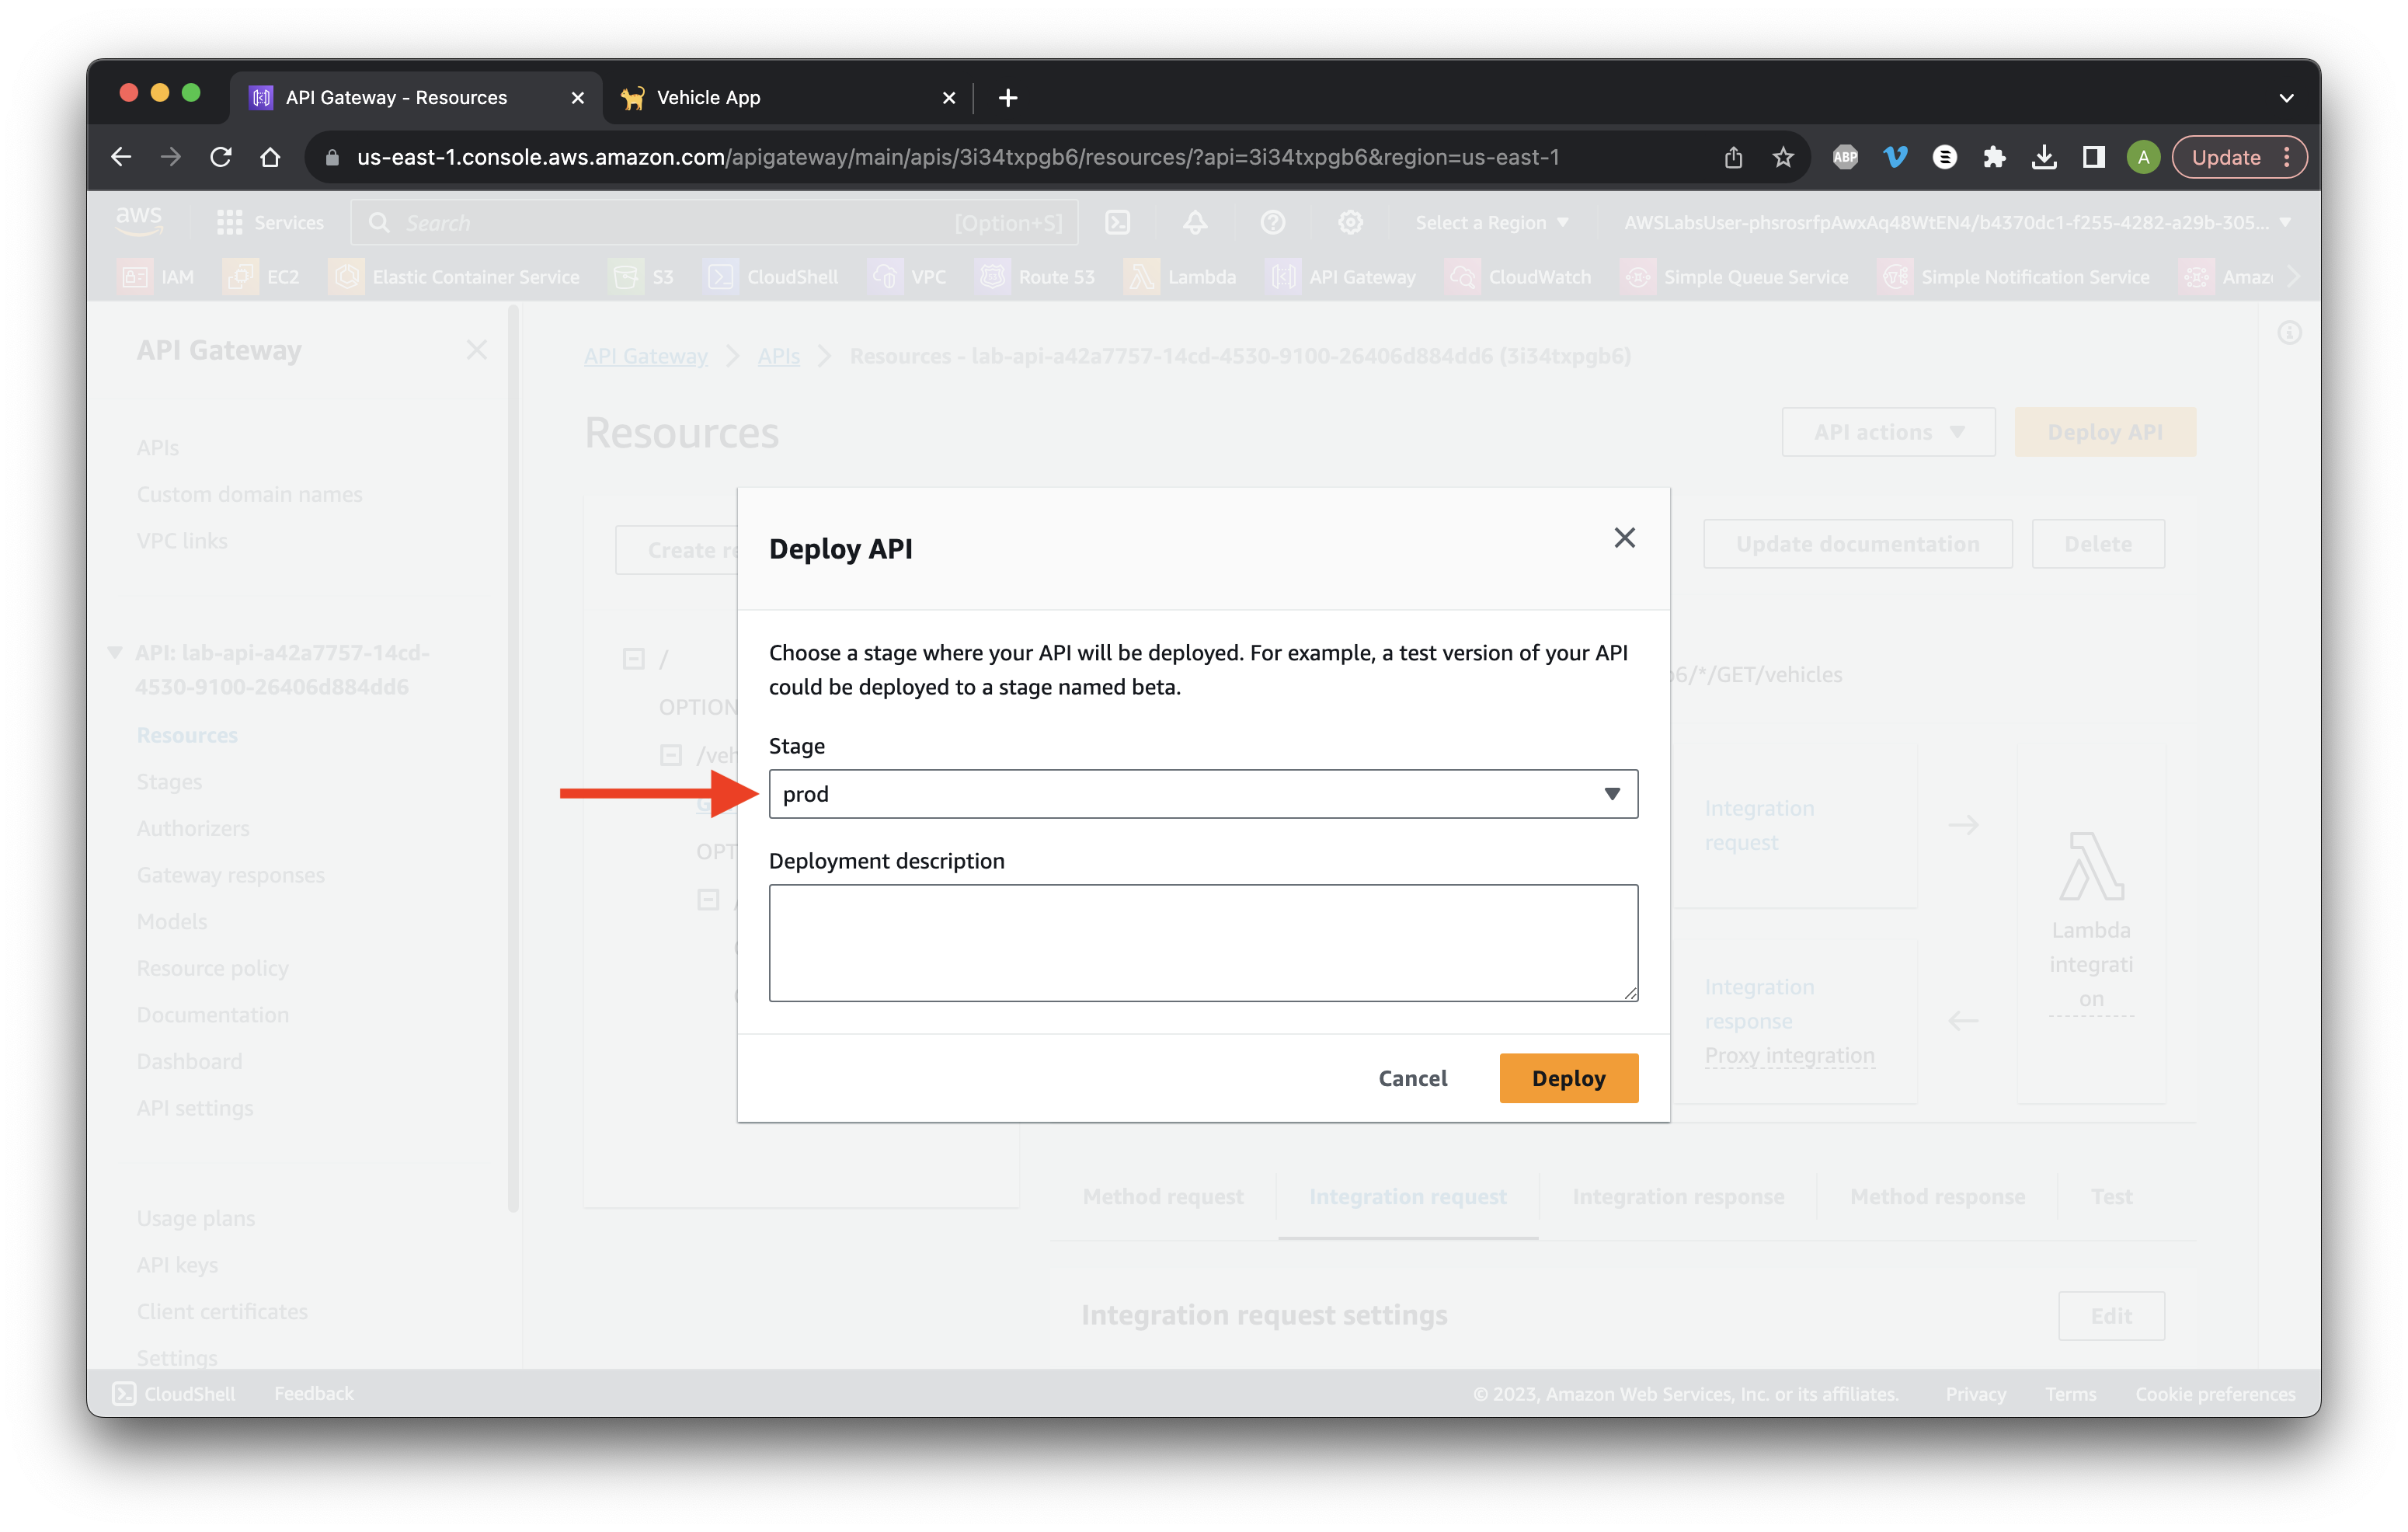
Task: Switch to API Gateway - Resources tab
Action: 416,97
